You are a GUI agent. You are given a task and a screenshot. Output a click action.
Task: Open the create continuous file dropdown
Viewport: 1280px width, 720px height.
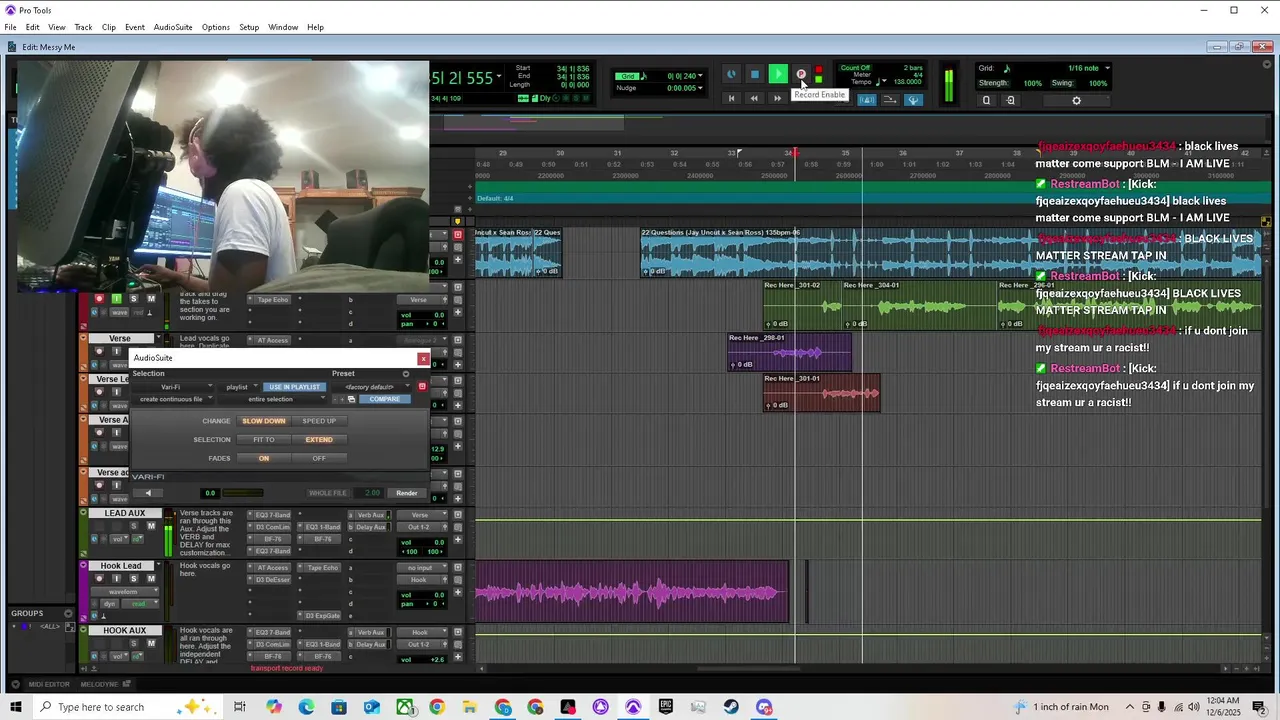click(x=174, y=399)
